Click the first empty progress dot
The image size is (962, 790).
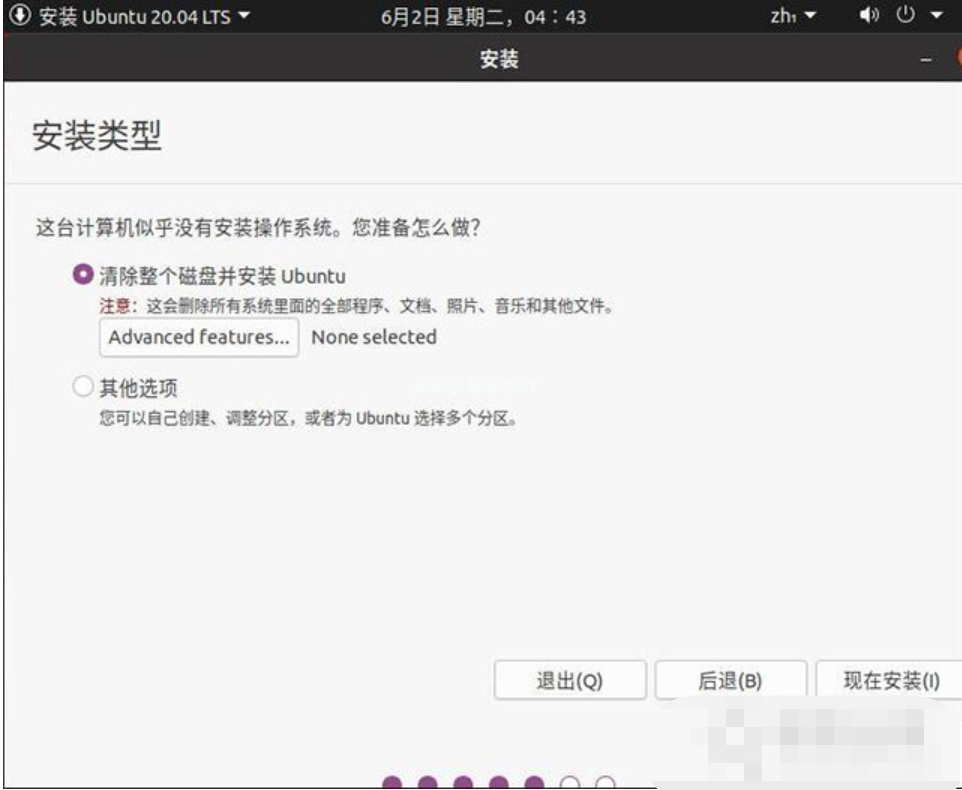pos(570,783)
